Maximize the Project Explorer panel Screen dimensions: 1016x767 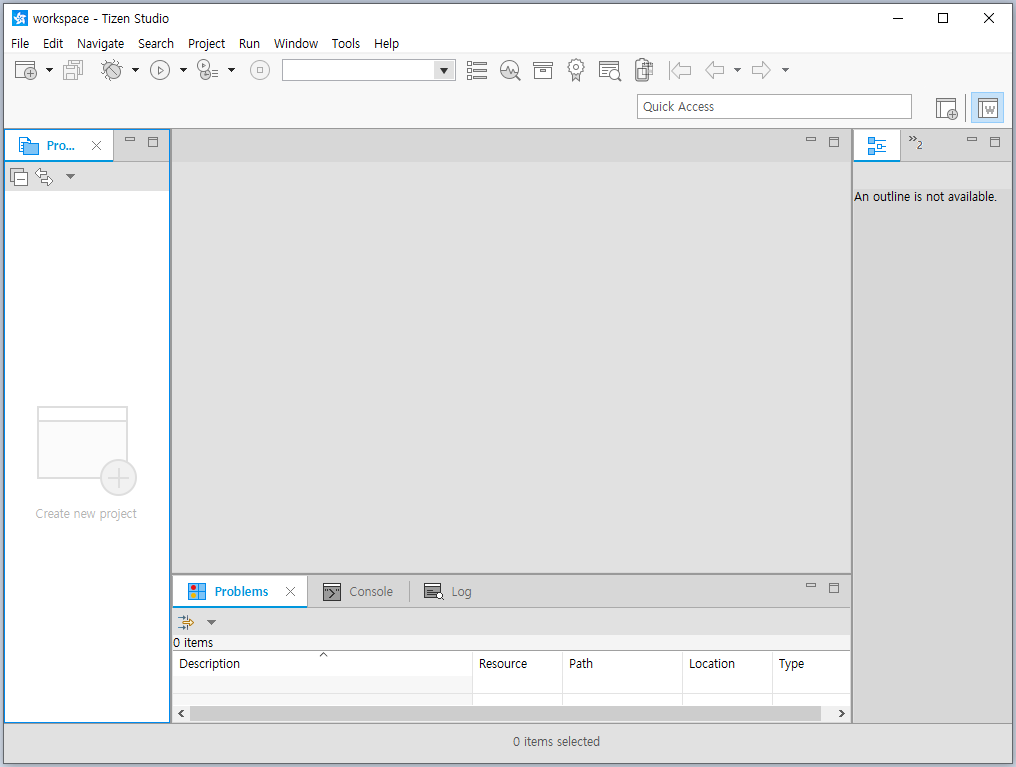pyautogui.click(x=153, y=142)
